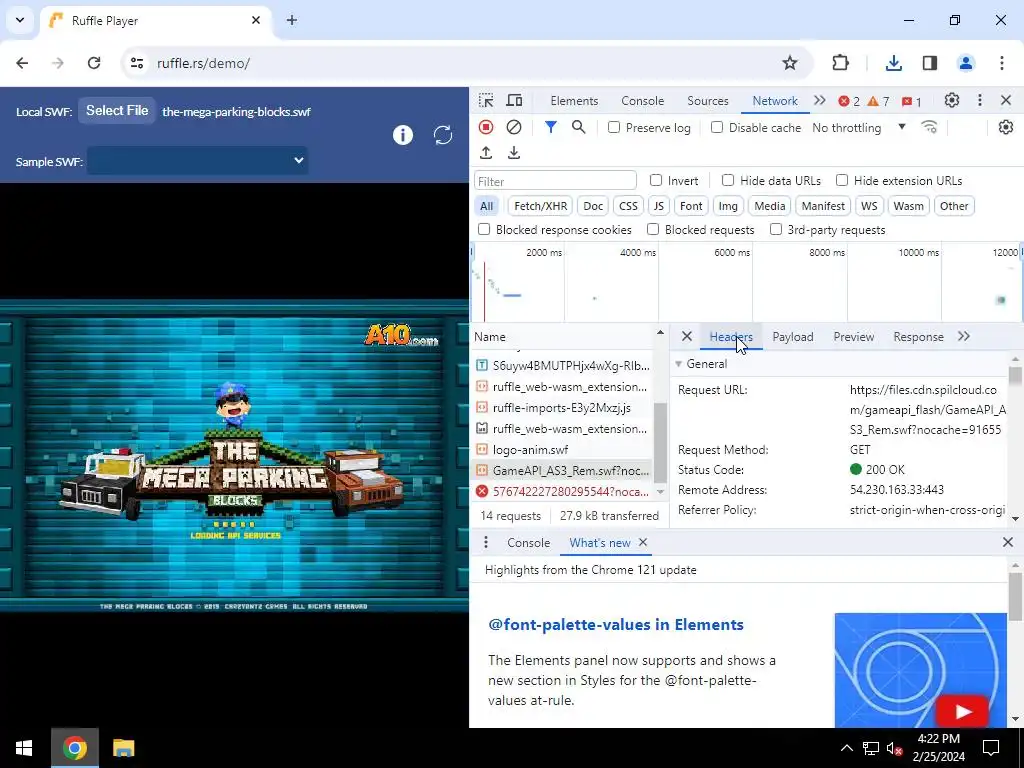Open the Sample SWF dropdown

(197, 161)
